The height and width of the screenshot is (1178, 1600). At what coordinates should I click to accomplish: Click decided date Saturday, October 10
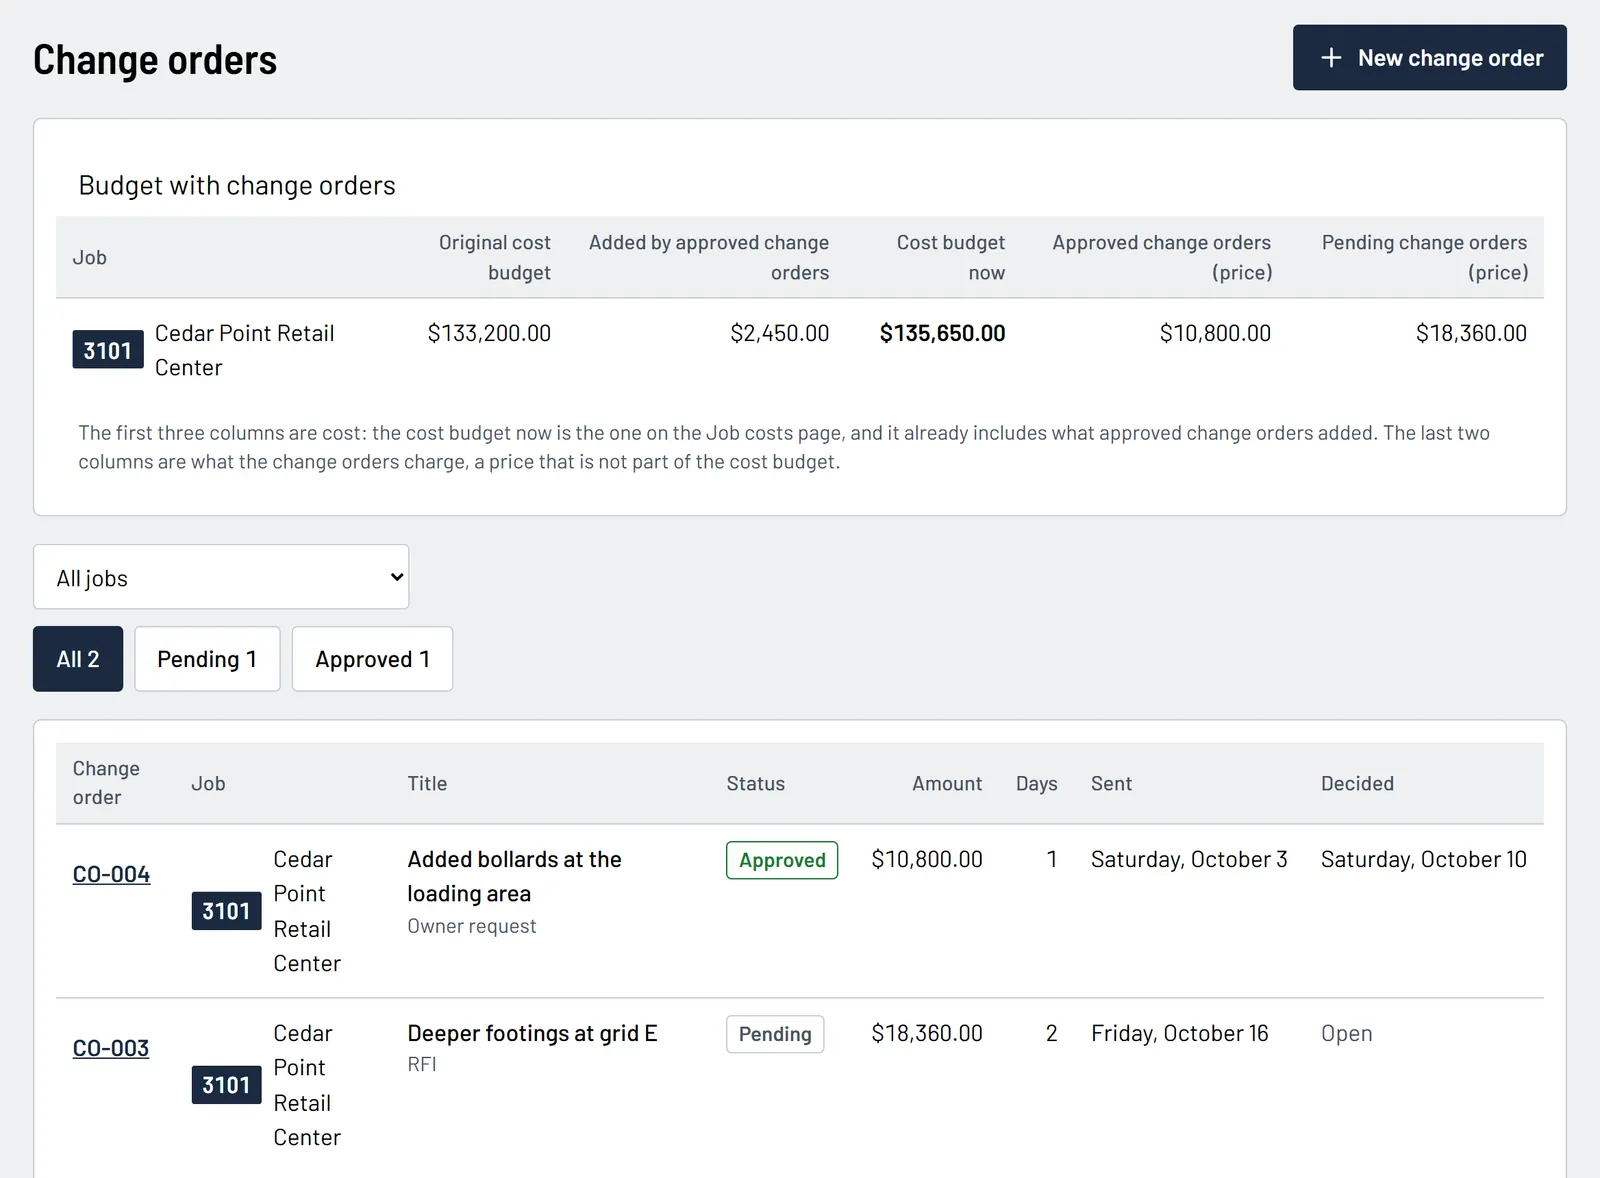coord(1424,859)
